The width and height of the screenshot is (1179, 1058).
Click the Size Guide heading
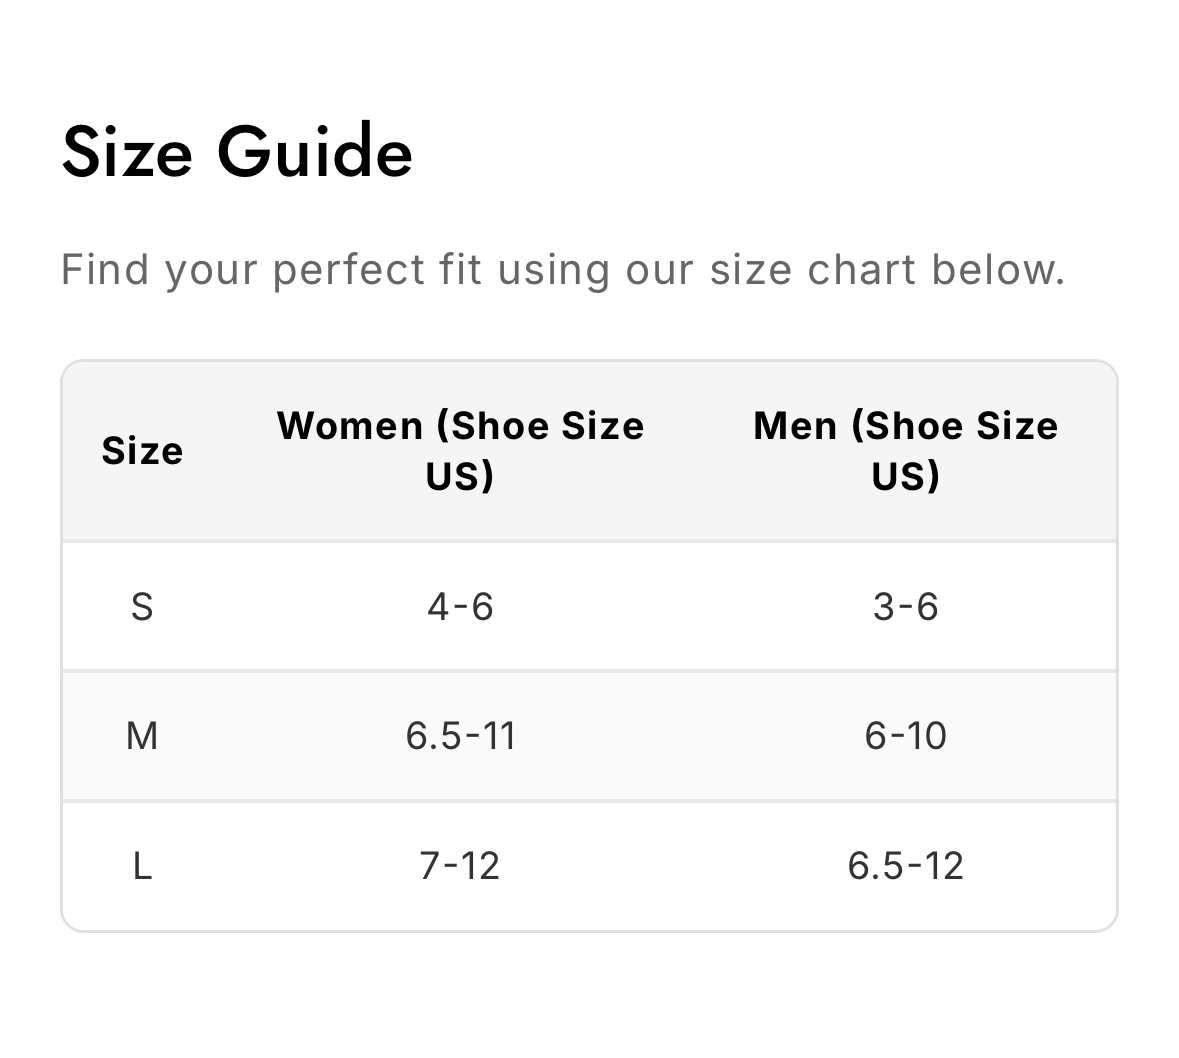pos(237,152)
